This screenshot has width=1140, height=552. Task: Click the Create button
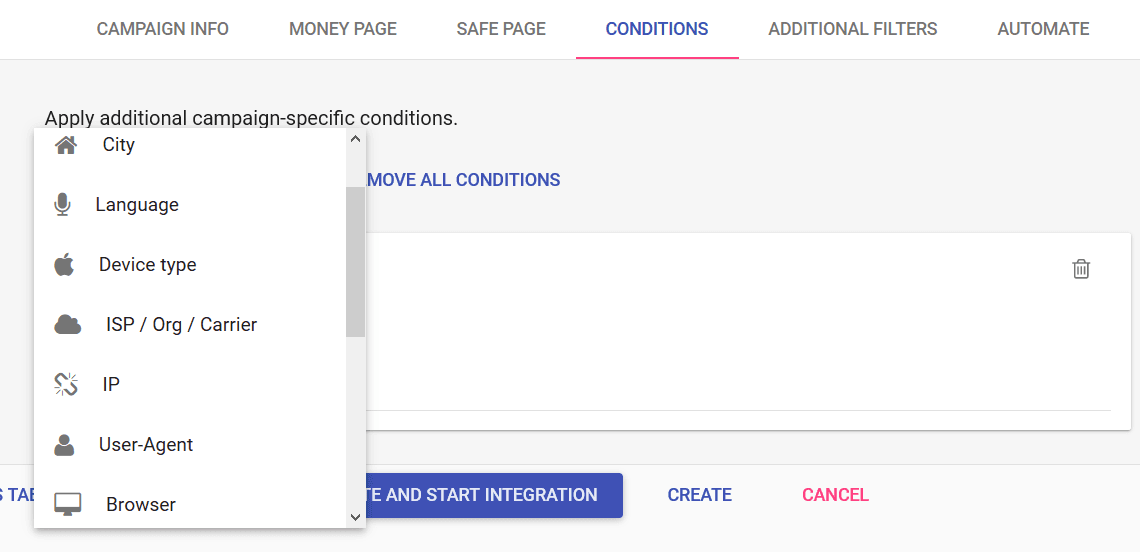pos(699,495)
